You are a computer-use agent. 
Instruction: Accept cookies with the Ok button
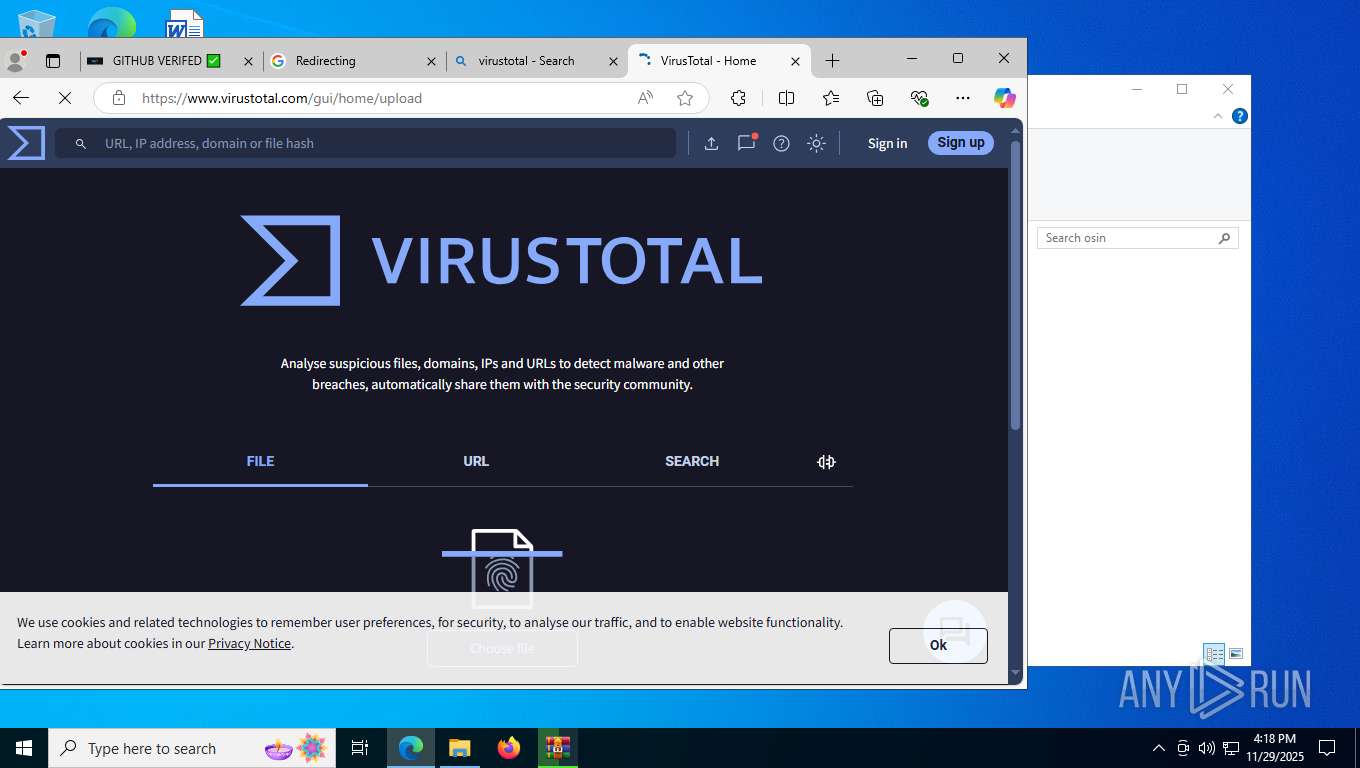pyautogui.click(x=938, y=645)
